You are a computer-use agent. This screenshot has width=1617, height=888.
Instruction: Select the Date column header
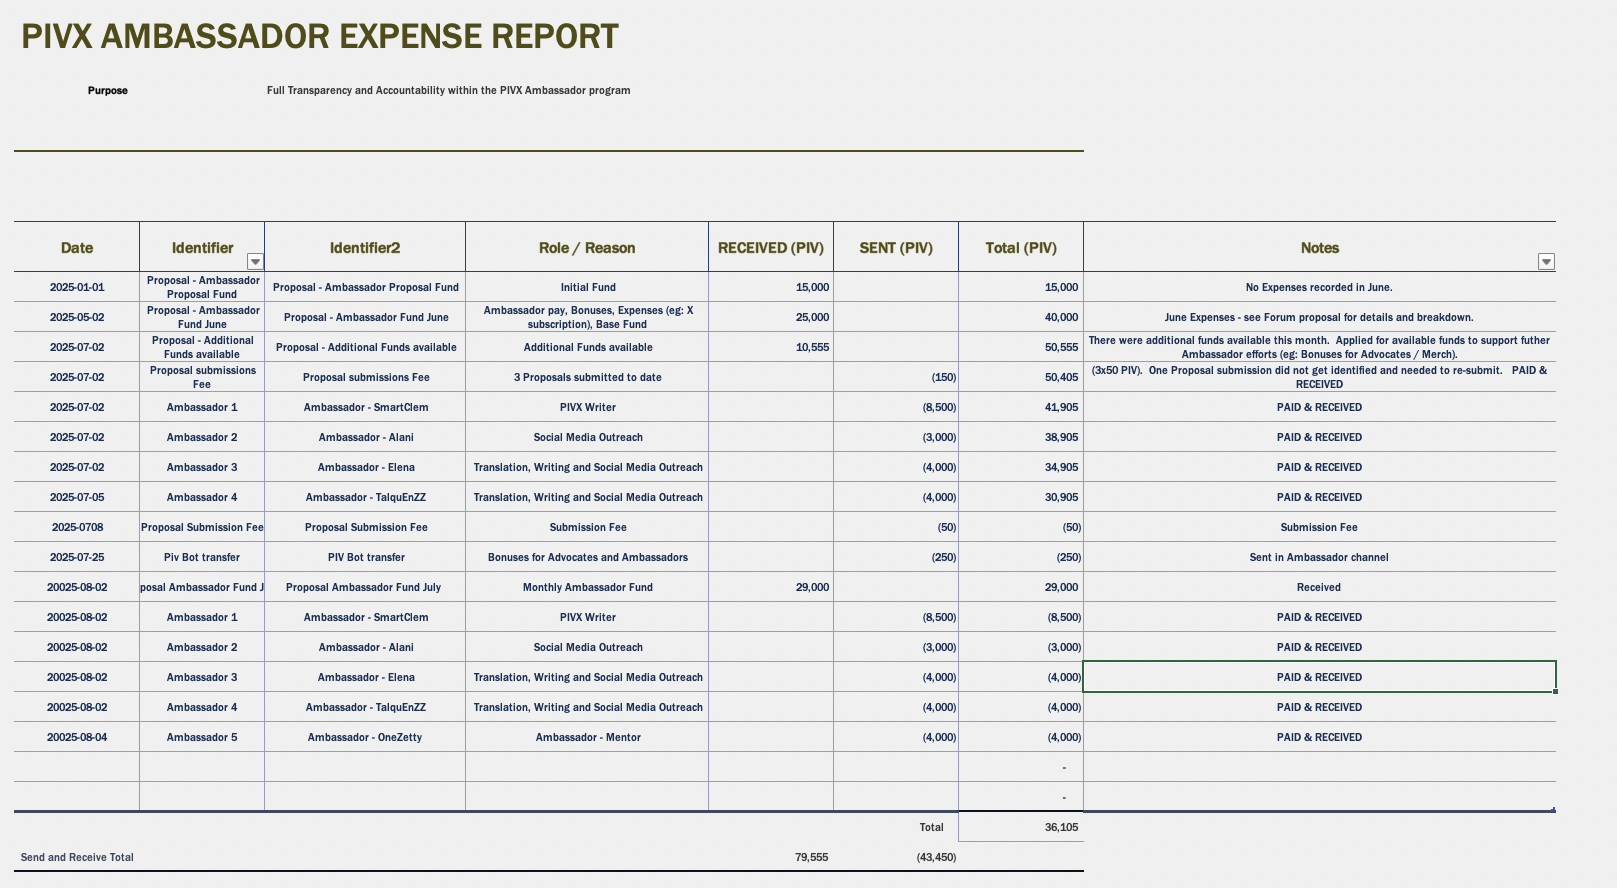77,248
